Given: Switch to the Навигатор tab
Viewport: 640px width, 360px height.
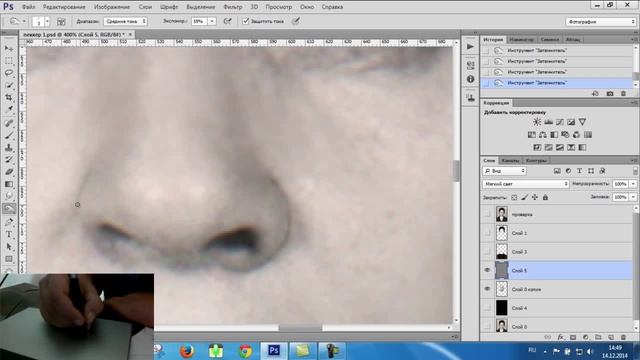Looking at the screenshot, I should tap(522, 40).
